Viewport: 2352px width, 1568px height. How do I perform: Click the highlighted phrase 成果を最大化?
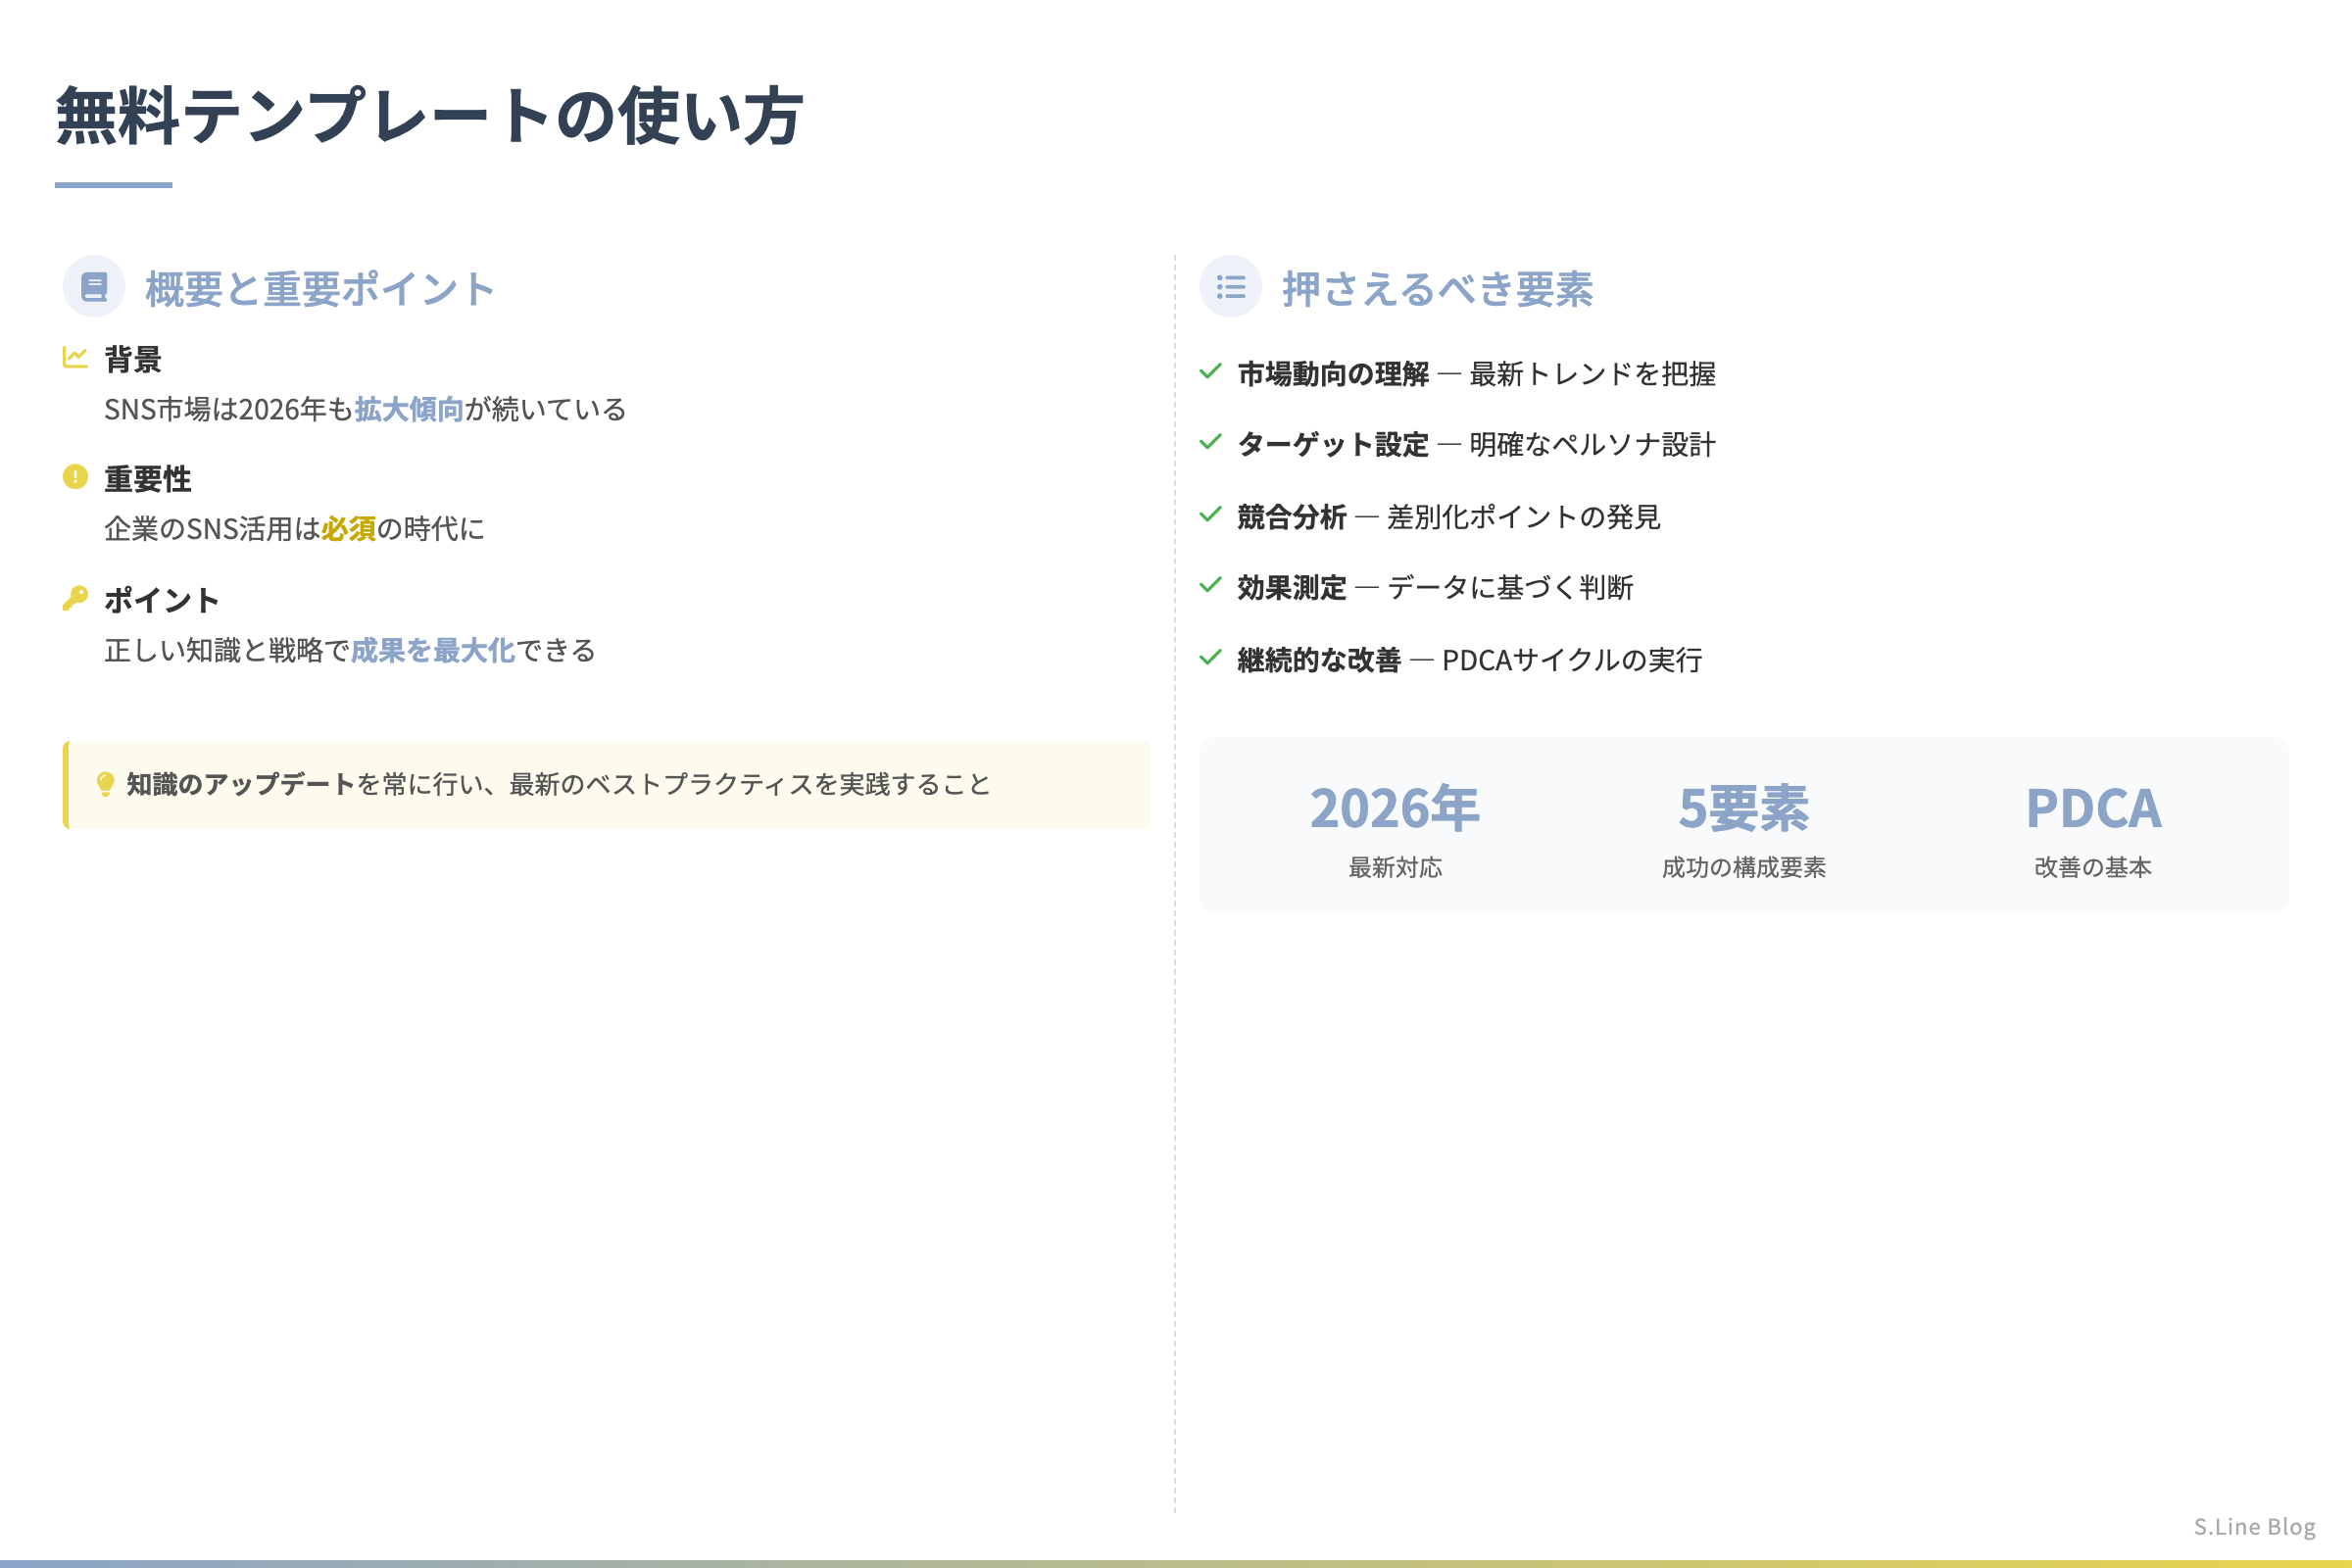(x=433, y=650)
